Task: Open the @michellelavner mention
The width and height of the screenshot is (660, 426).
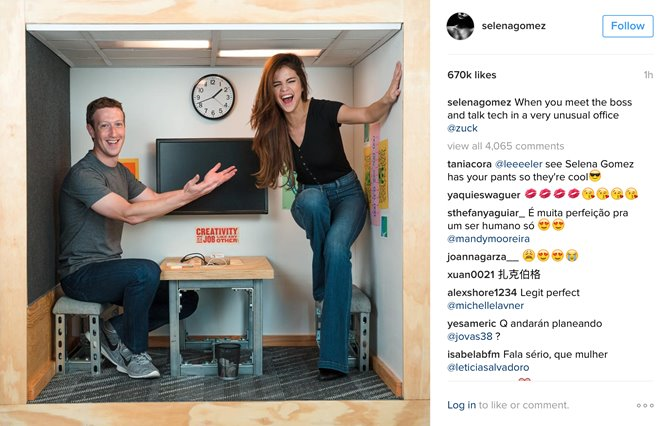Action: point(485,306)
